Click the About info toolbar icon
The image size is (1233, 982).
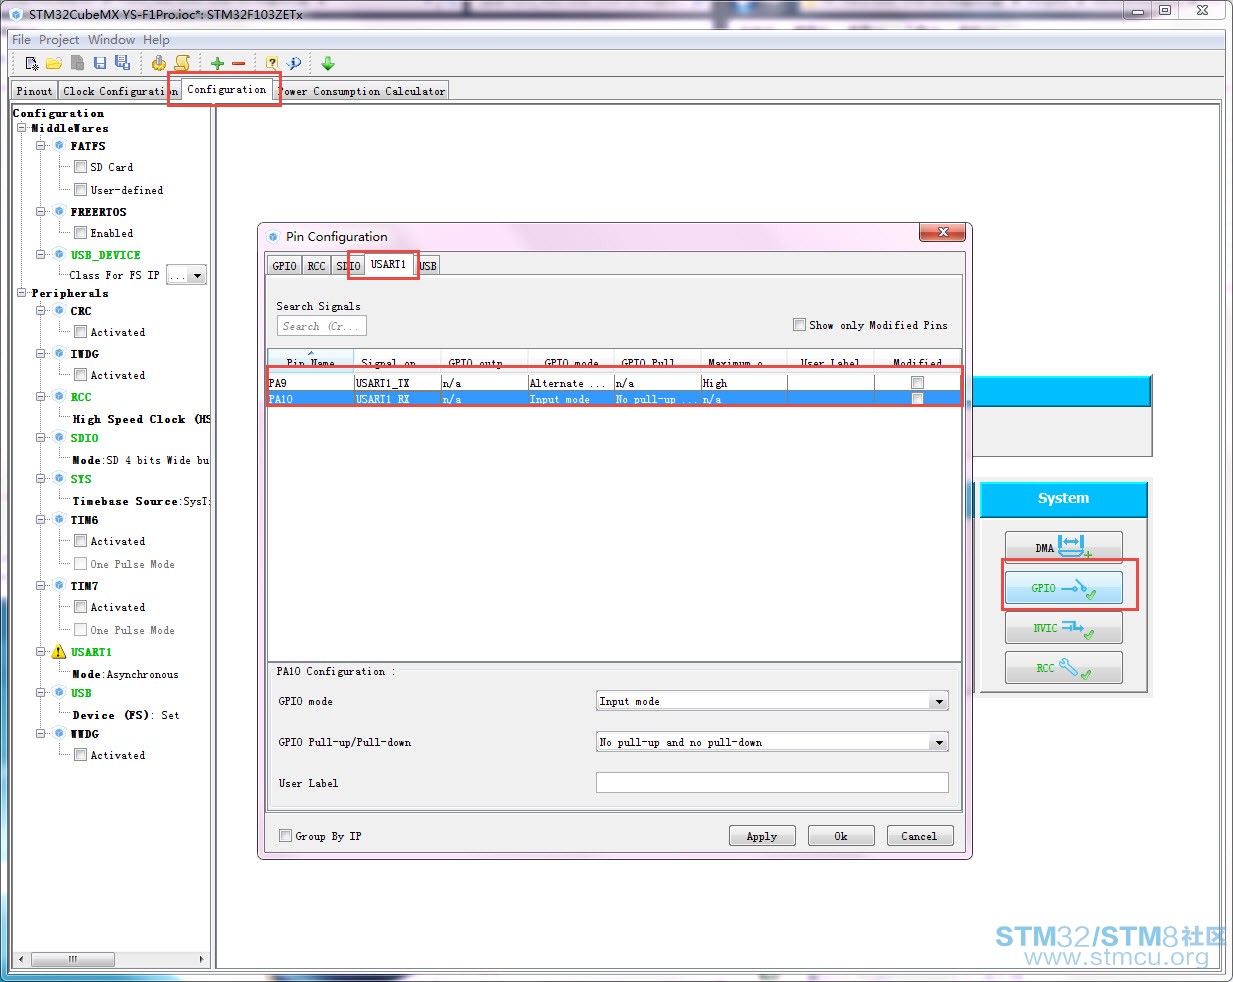294,63
